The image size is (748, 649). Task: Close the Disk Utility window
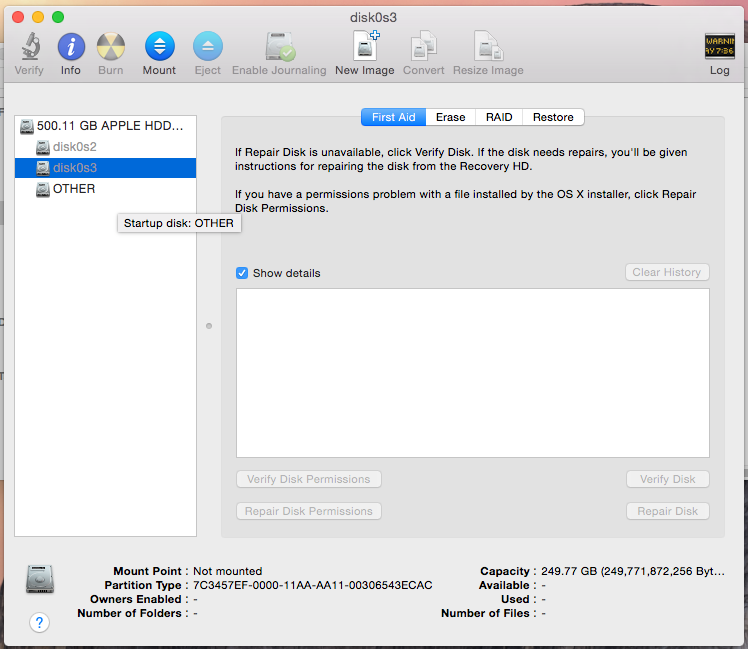point(18,17)
